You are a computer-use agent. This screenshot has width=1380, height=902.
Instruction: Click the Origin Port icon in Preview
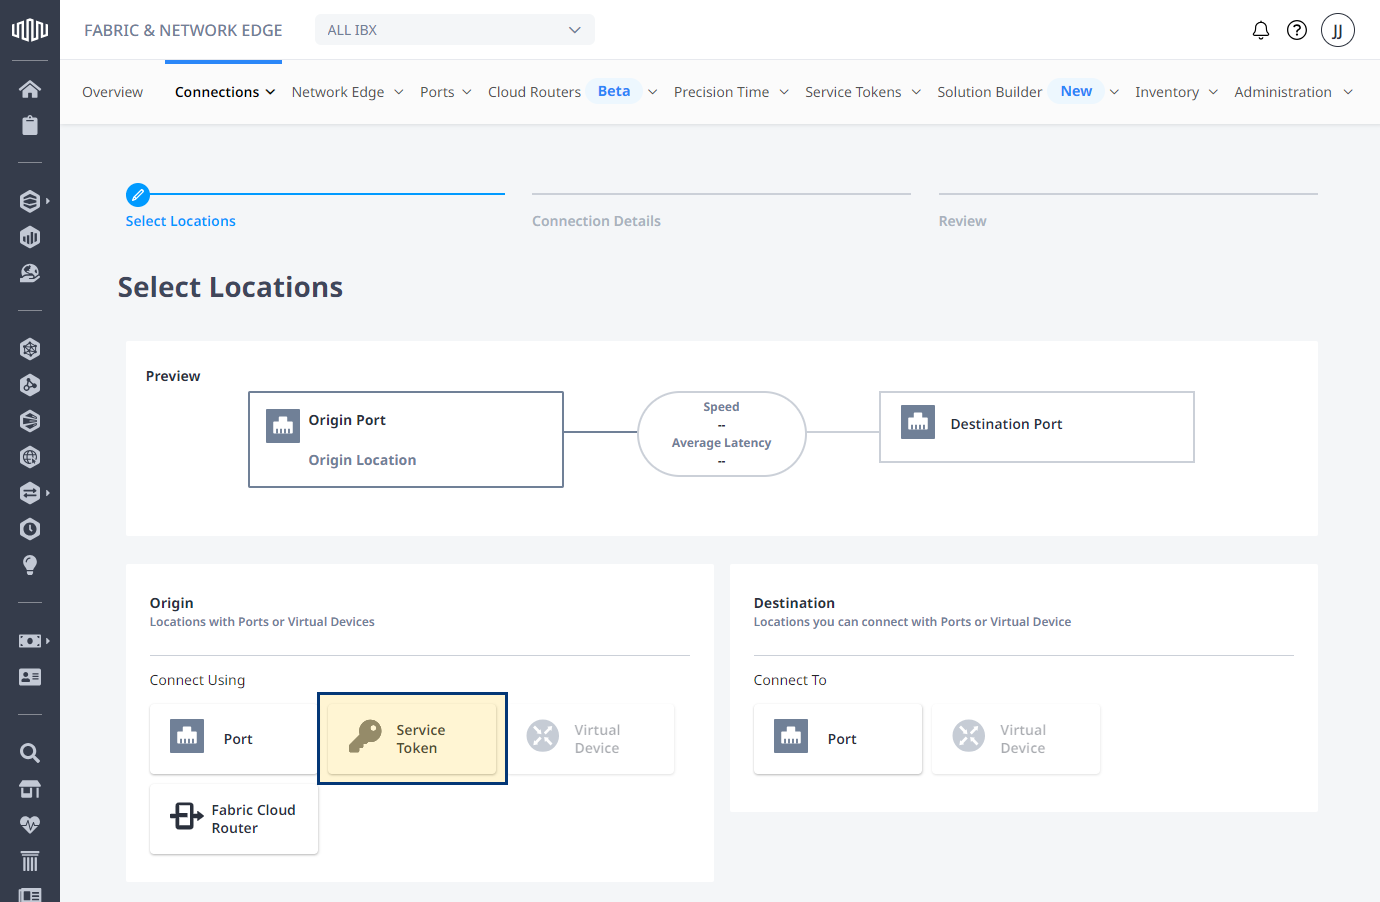tap(283, 425)
